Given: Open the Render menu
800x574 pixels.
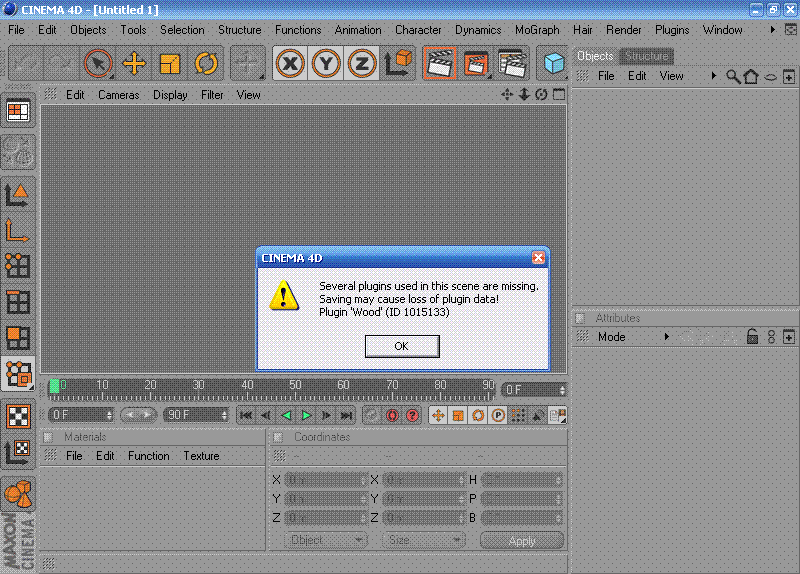Looking at the screenshot, I should tap(623, 30).
